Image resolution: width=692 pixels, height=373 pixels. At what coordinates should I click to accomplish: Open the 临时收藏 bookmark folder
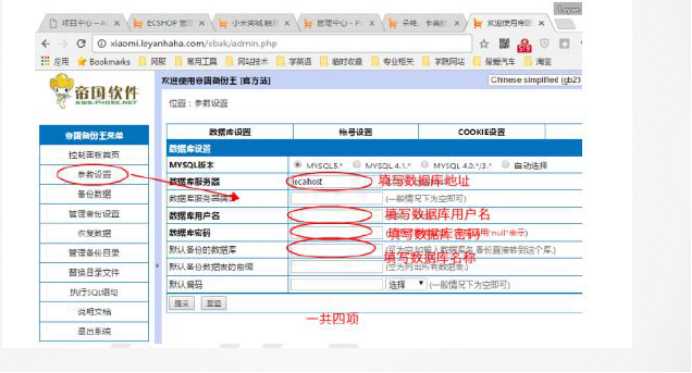pyautogui.click(x=342, y=61)
